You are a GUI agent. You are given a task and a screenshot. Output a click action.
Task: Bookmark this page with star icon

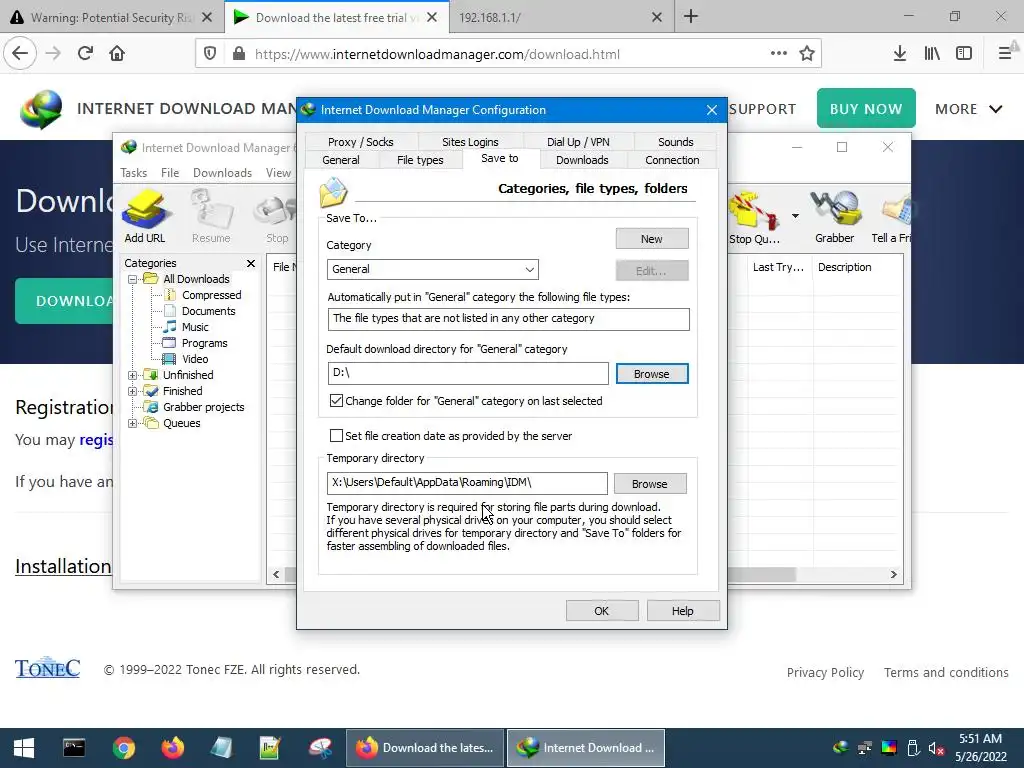point(807,54)
